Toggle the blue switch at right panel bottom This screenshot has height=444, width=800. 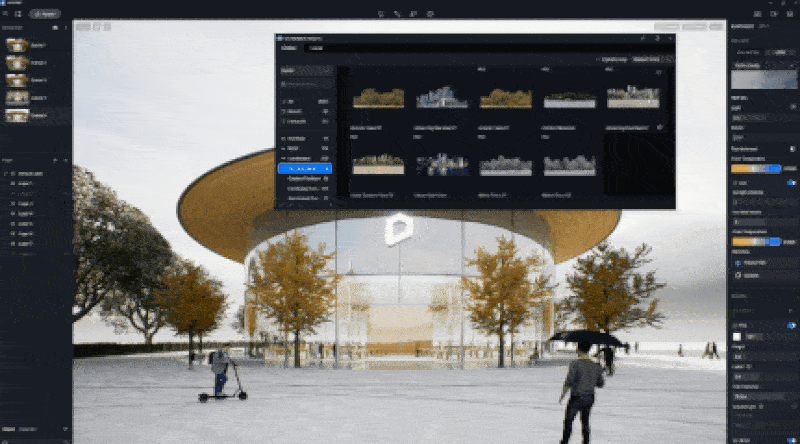click(x=791, y=440)
